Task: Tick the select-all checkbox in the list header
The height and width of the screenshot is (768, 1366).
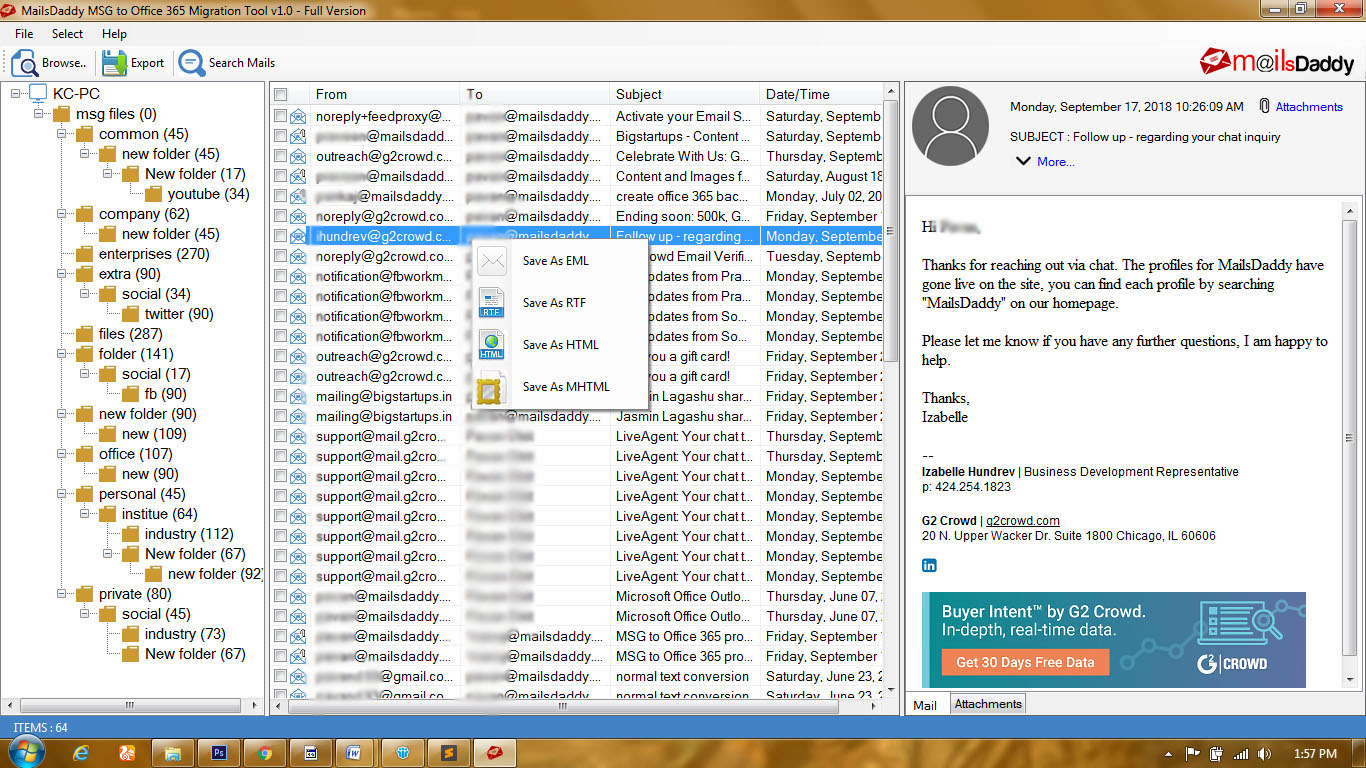Action: coord(281,94)
